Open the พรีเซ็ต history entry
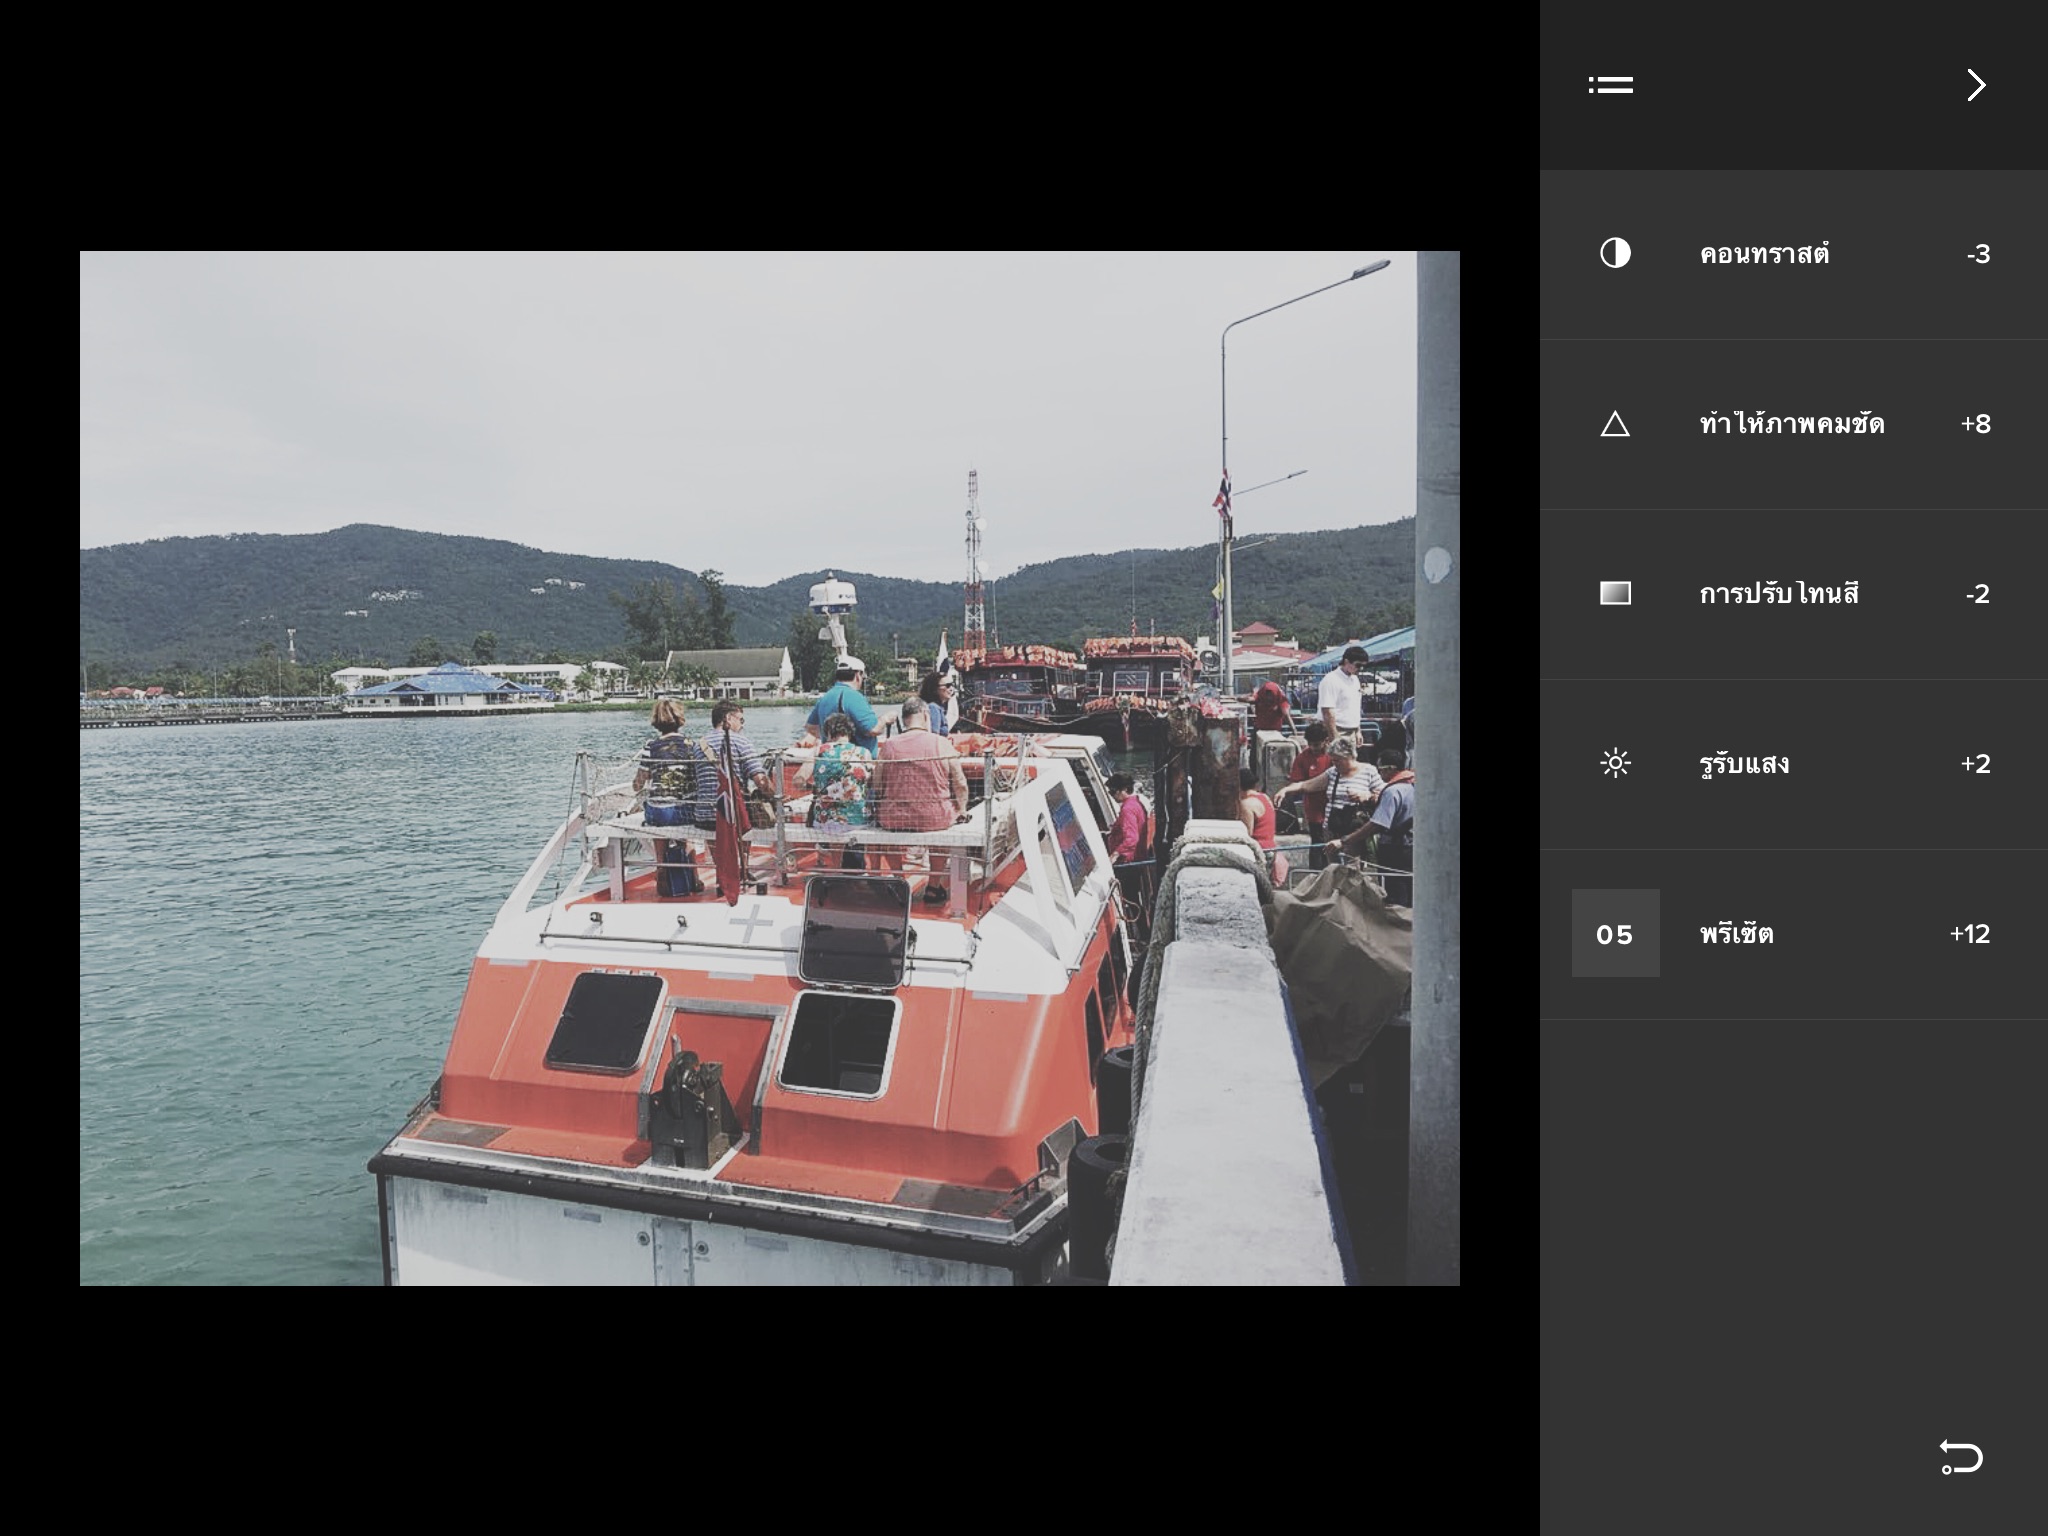The height and width of the screenshot is (1536, 2048). 1794,934
